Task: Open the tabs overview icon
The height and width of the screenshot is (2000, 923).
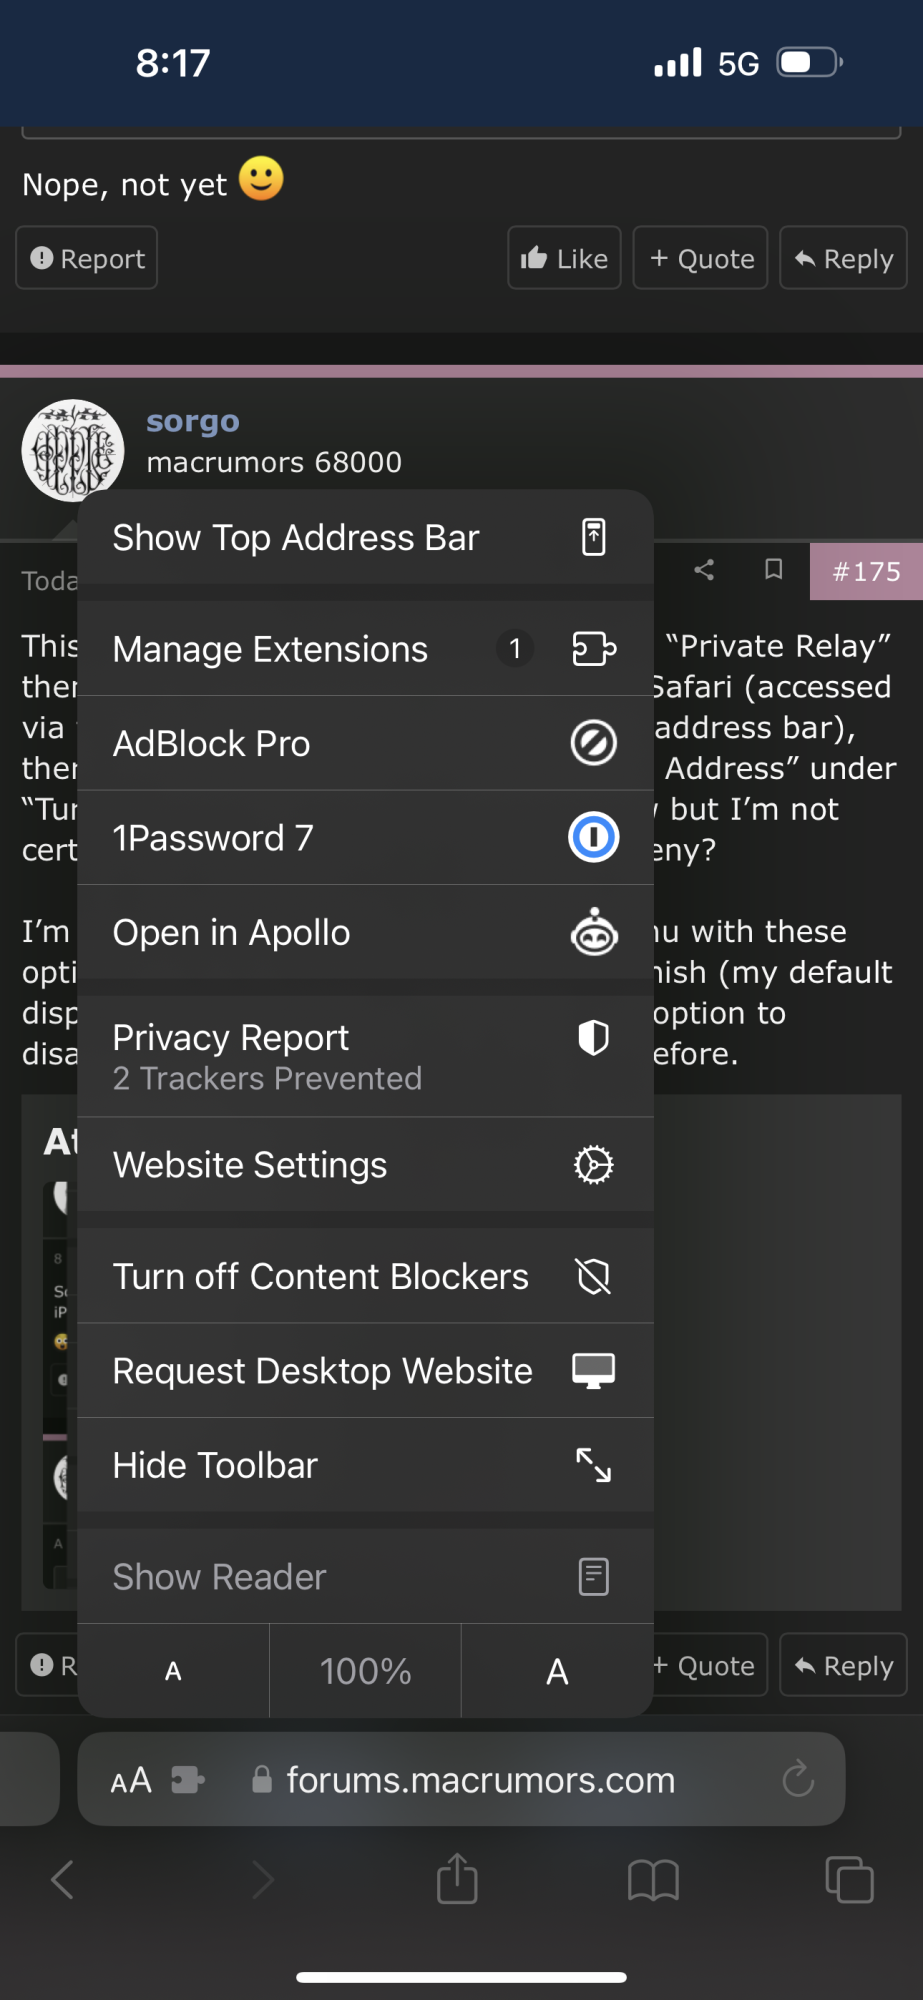Action: click(849, 1879)
